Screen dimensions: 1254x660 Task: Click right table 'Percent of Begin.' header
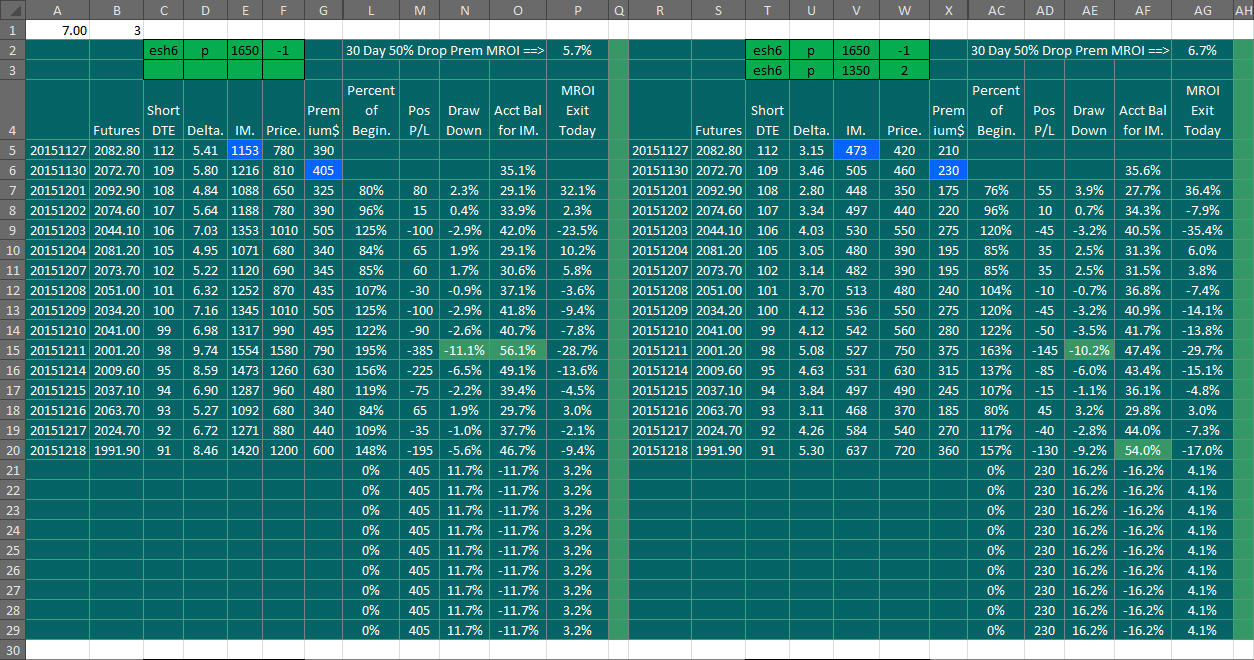coord(996,110)
